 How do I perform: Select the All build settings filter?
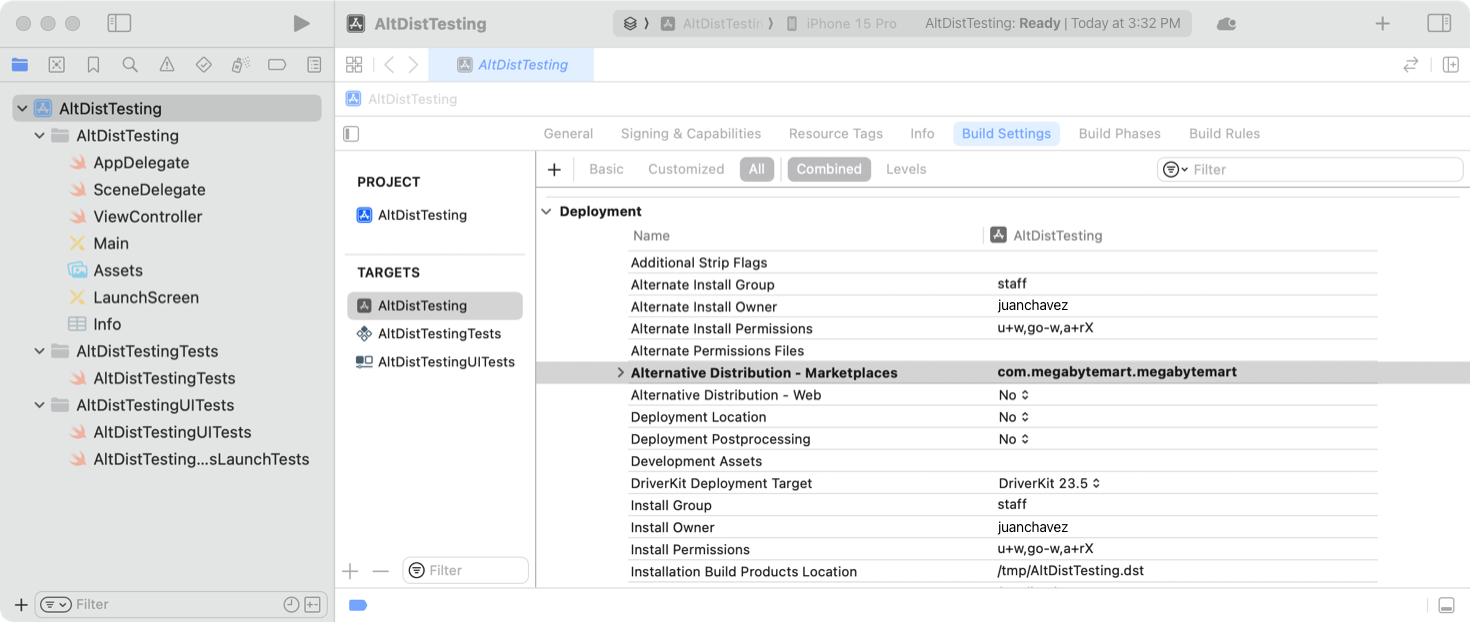(x=757, y=169)
